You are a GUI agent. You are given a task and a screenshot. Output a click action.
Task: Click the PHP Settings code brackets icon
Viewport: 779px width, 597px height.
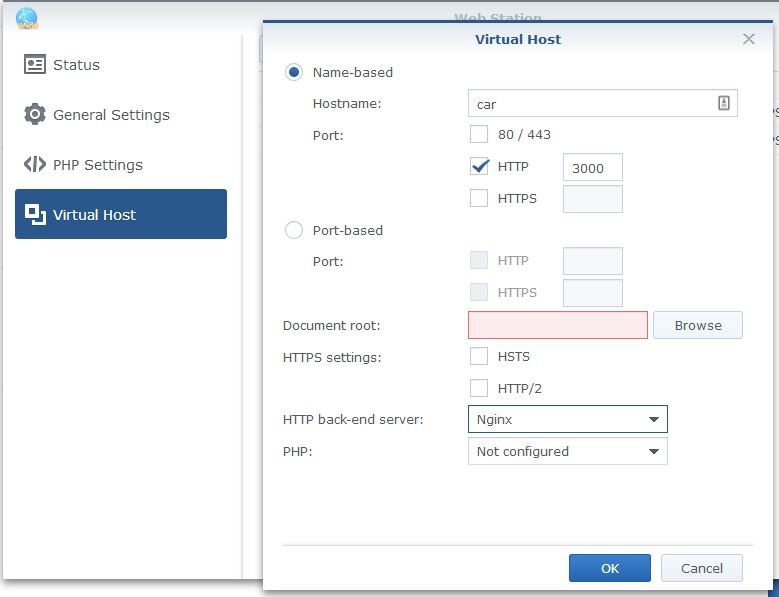[x=35, y=164]
